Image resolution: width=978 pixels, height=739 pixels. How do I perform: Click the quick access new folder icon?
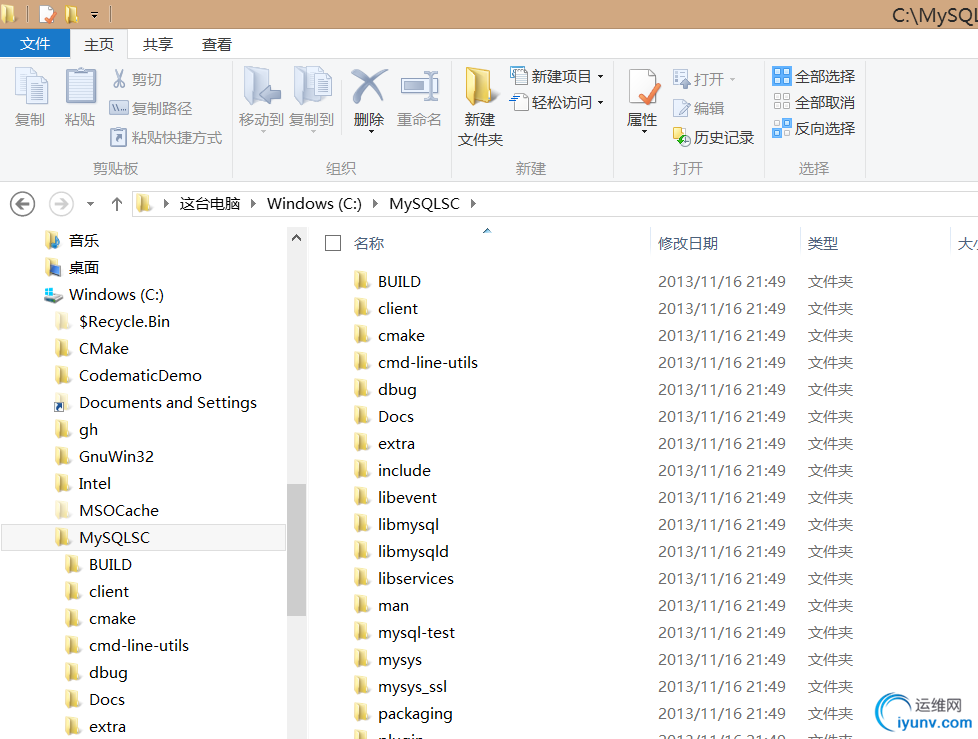pyautogui.click(x=72, y=13)
